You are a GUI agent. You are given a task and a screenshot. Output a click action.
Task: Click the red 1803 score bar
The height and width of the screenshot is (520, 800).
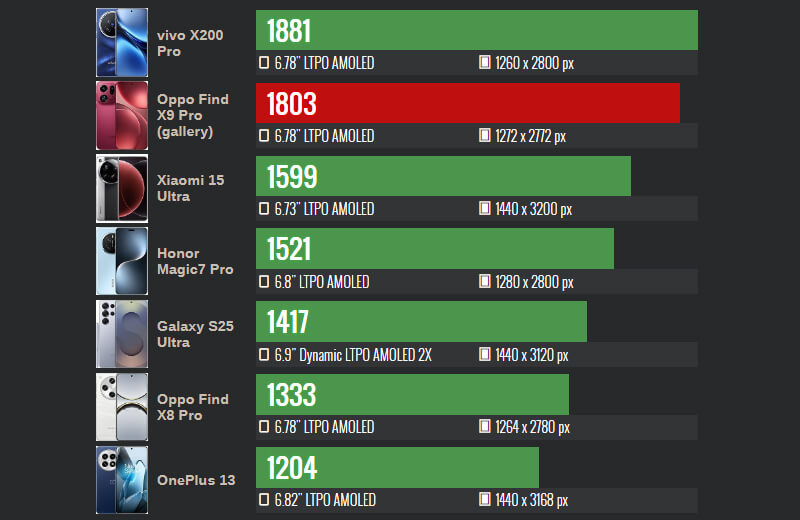pos(468,103)
